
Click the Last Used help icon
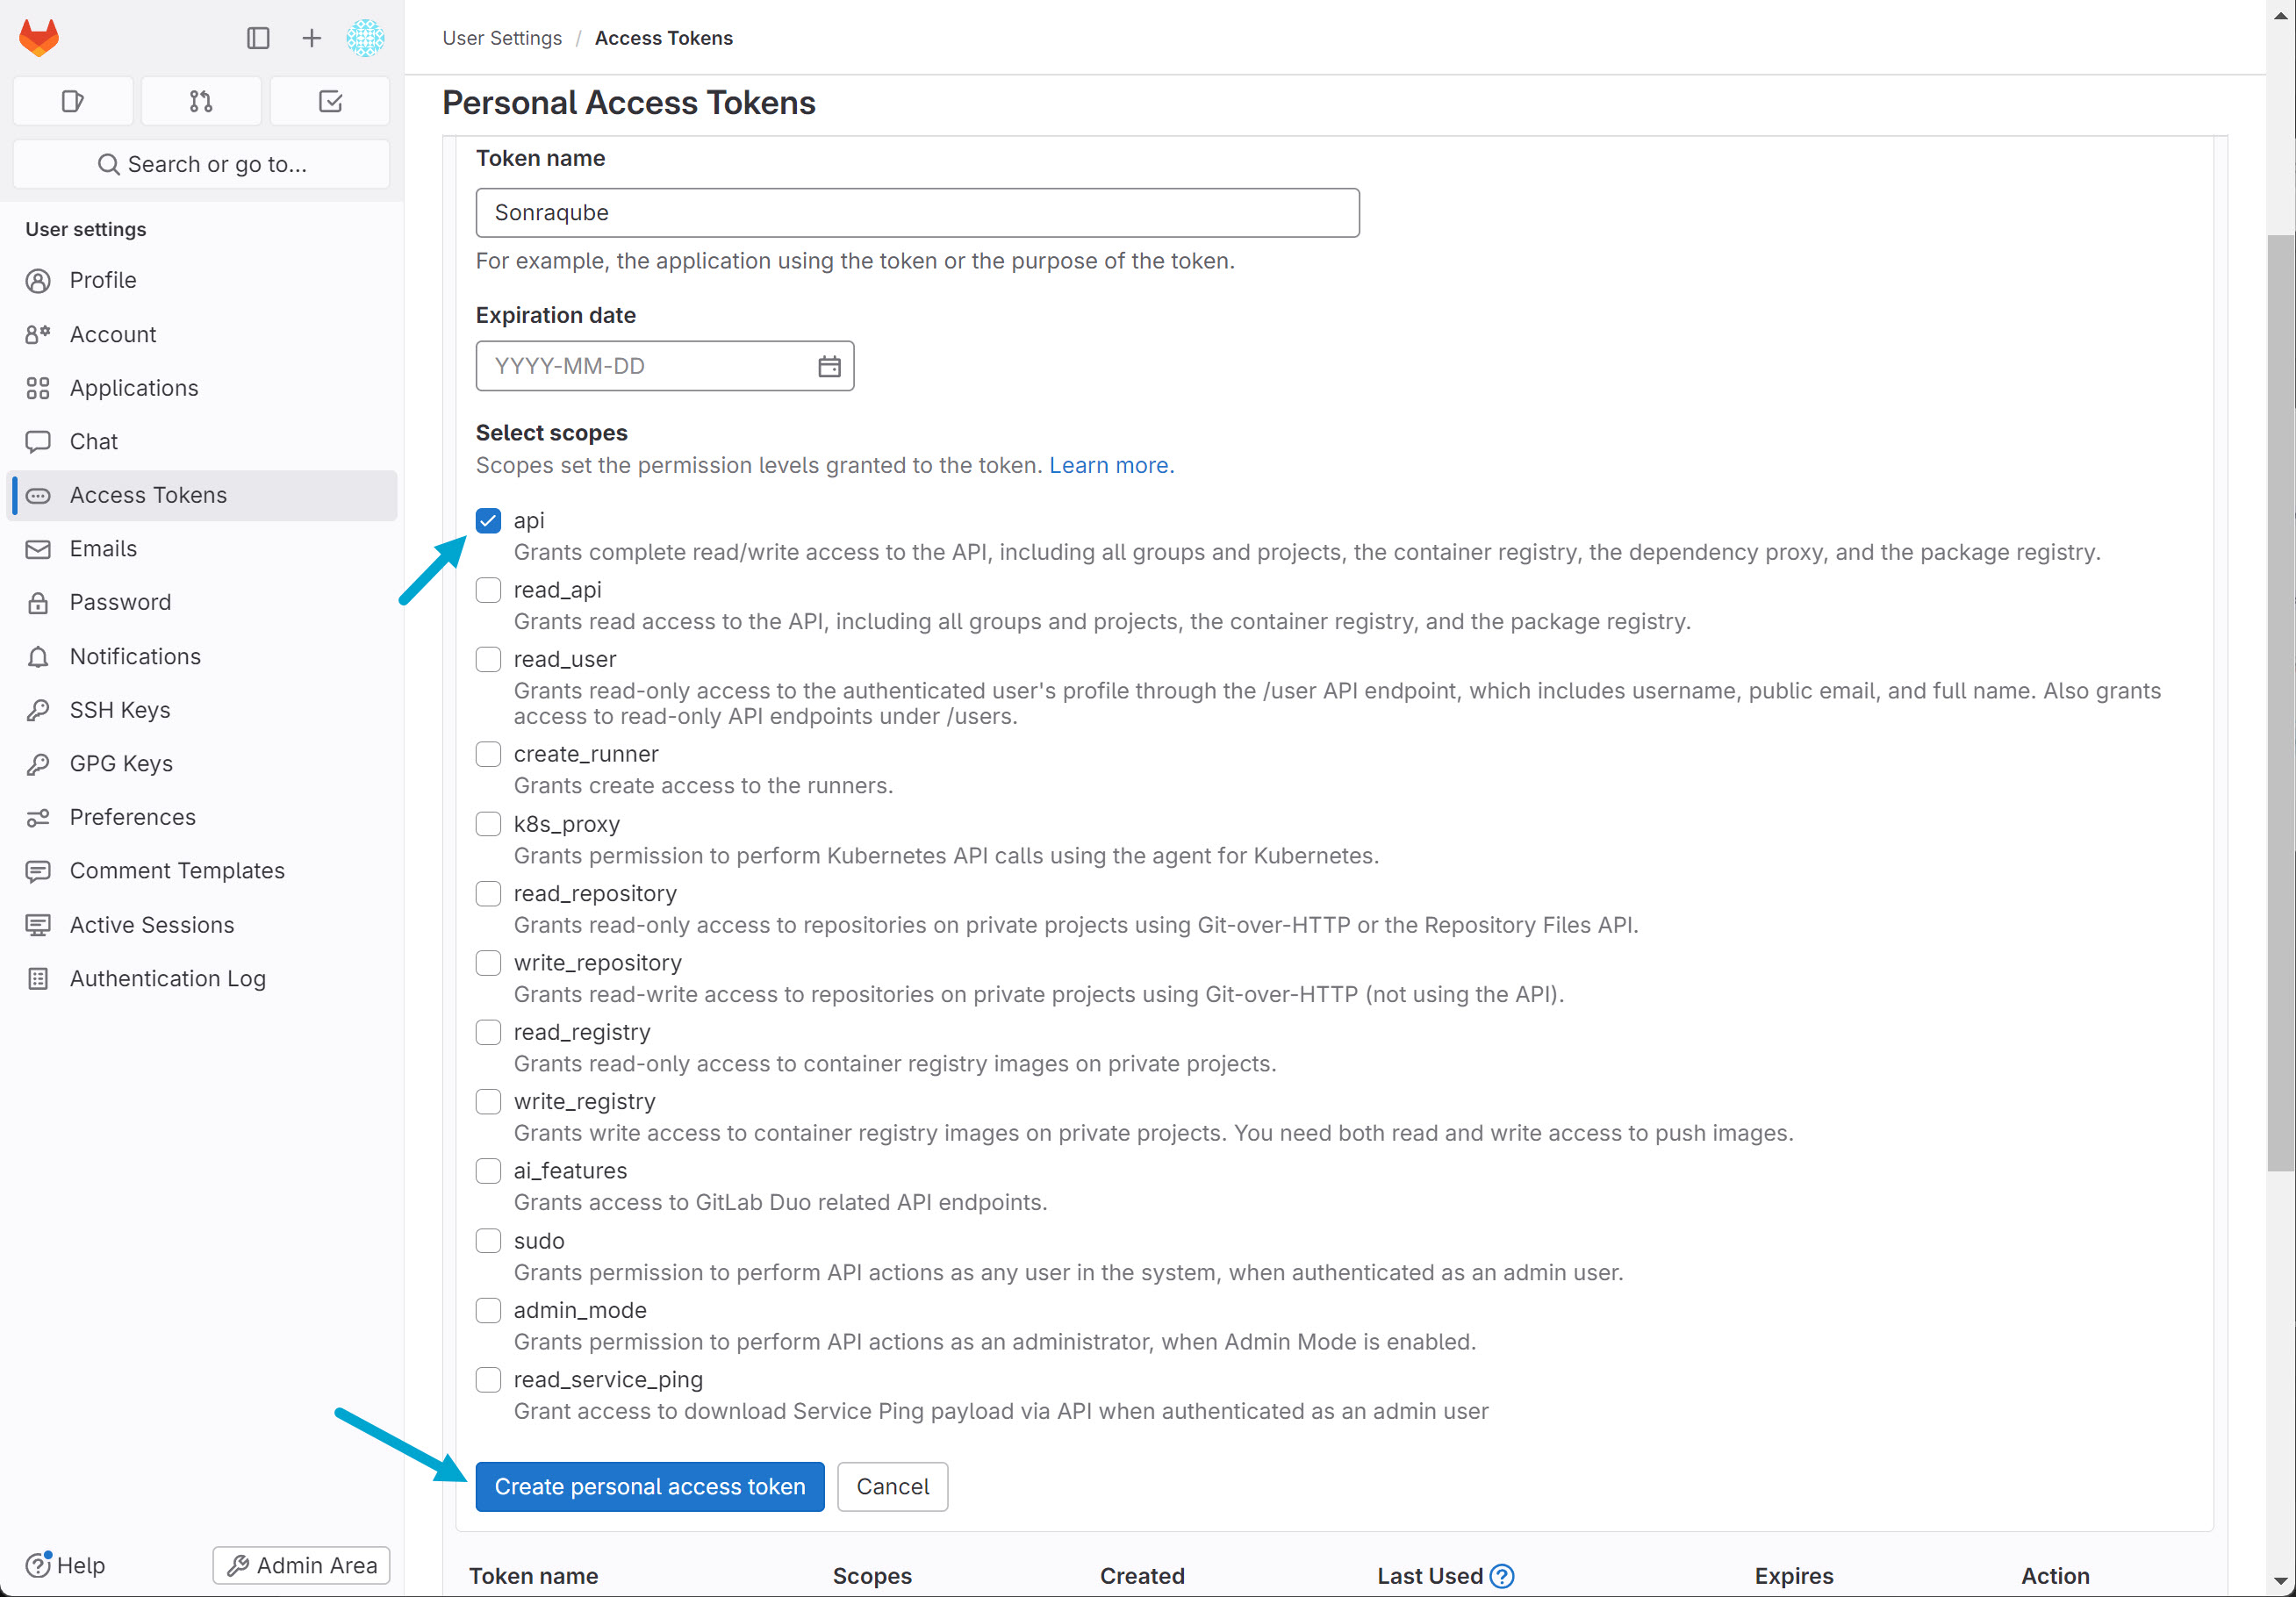(x=1501, y=1576)
